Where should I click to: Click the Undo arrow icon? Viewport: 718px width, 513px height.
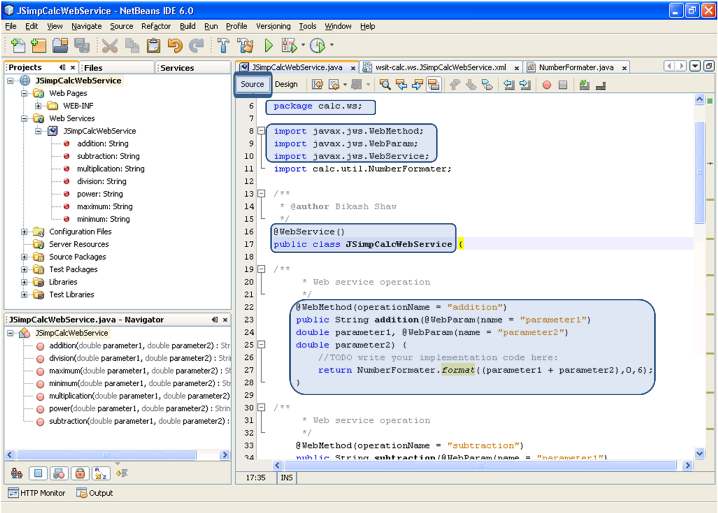click(x=175, y=46)
